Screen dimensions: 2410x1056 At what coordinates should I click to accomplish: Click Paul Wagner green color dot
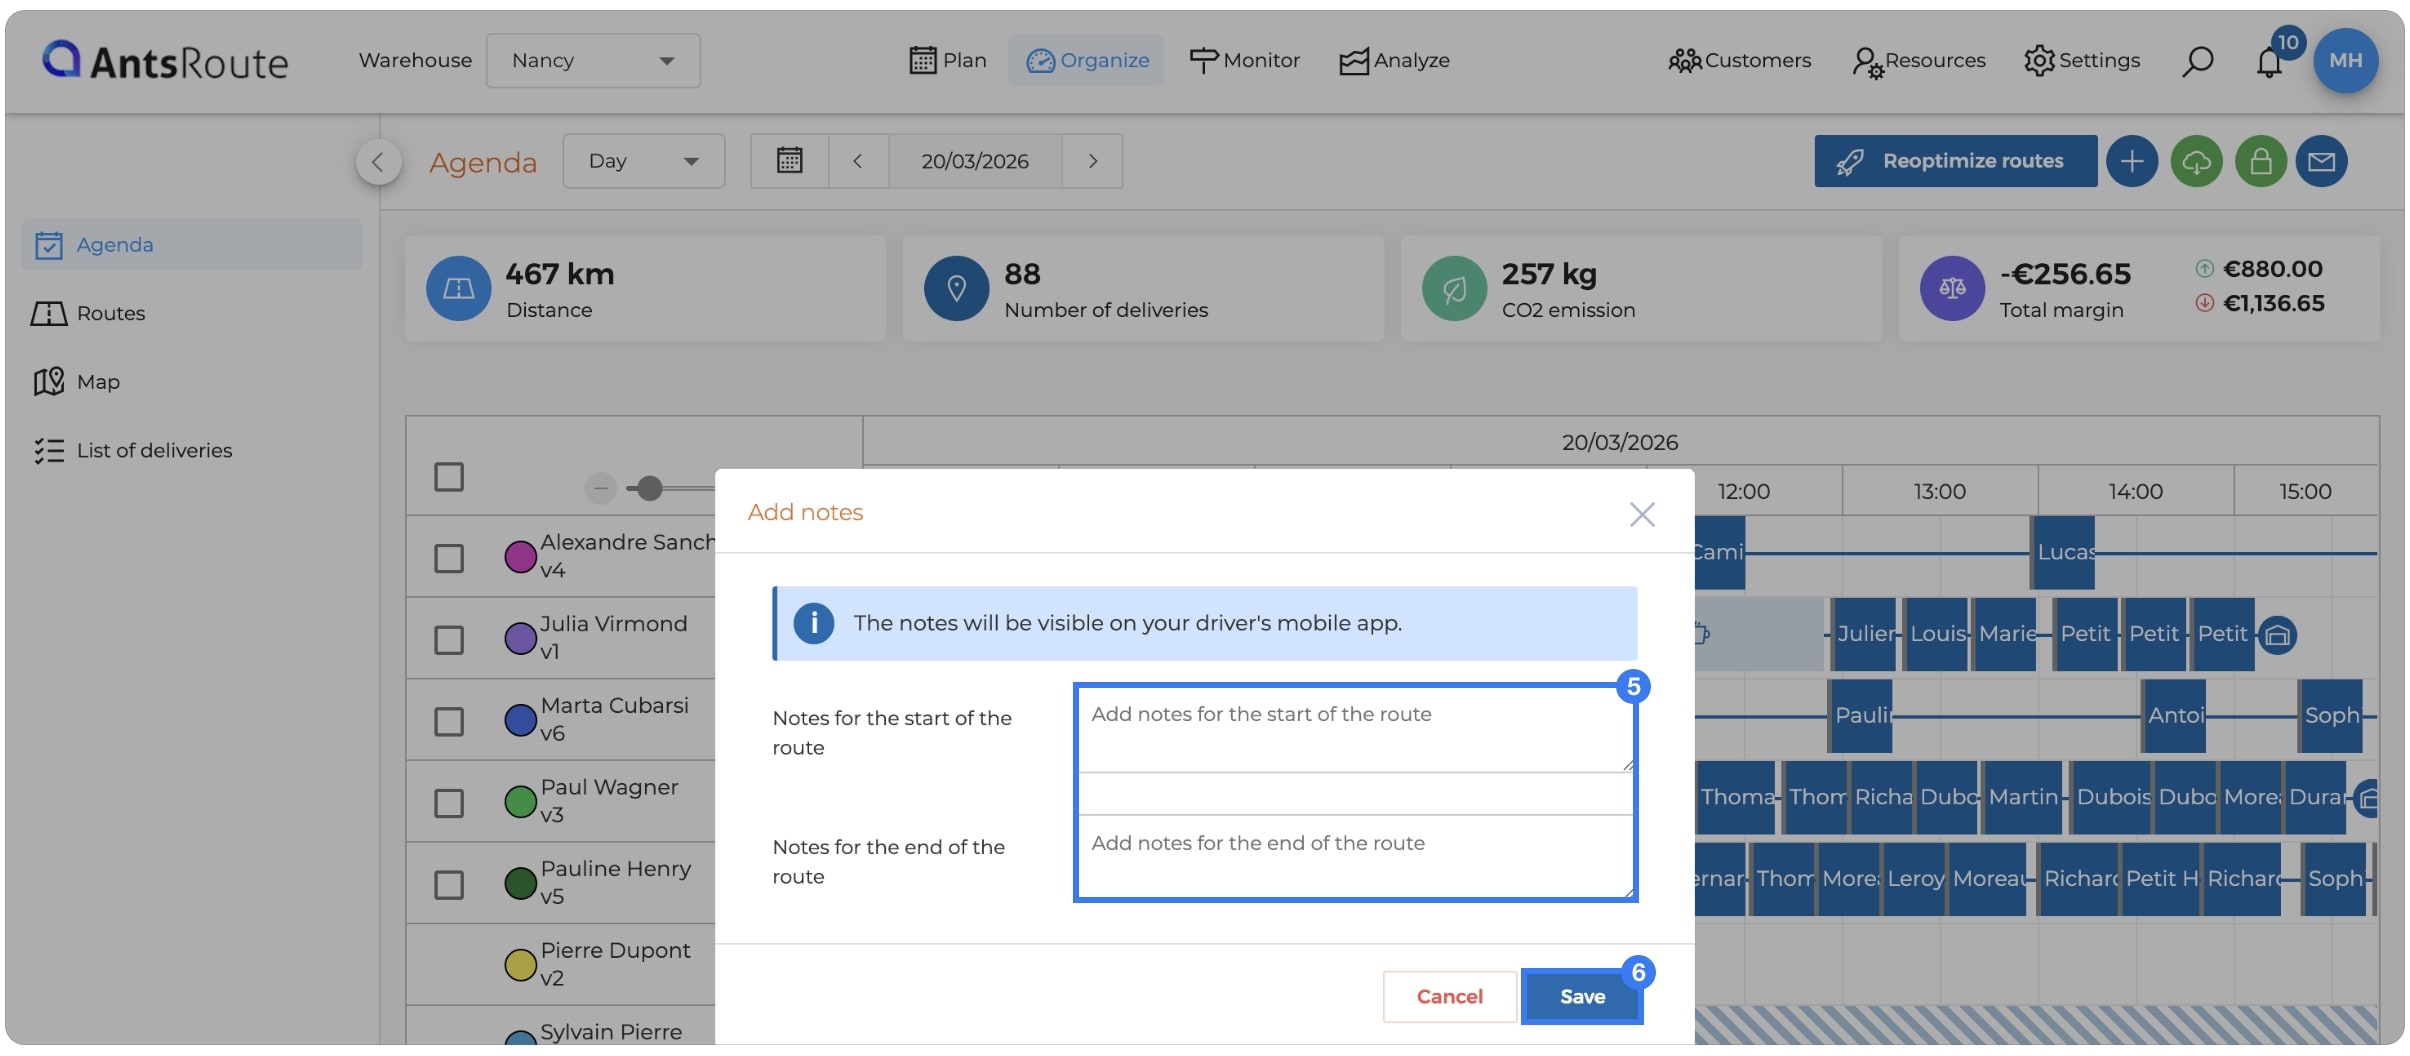coord(520,802)
